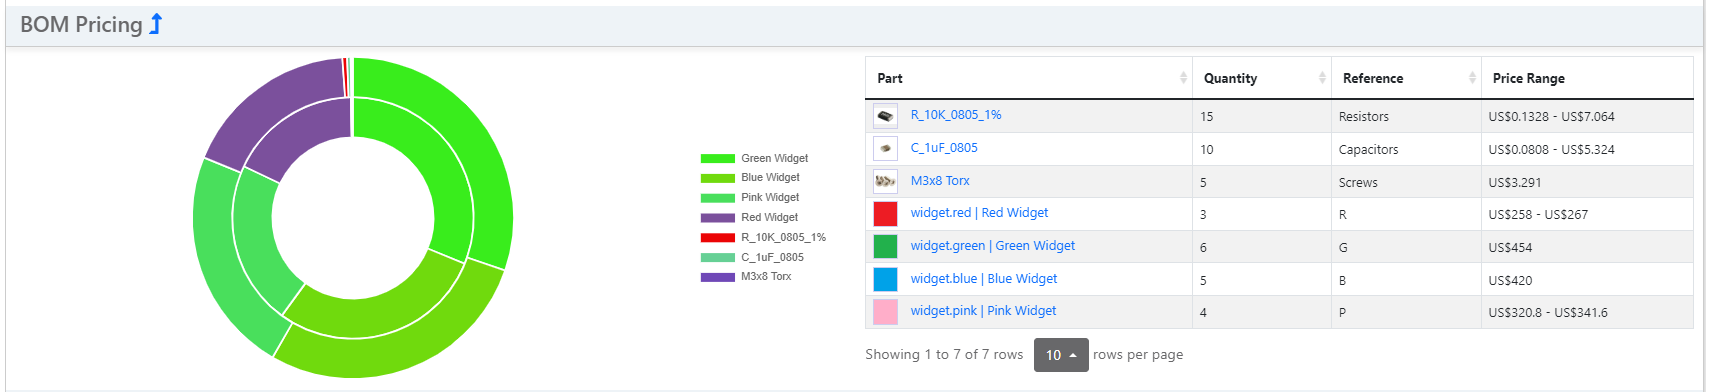The image size is (1709, 392).
Task: Toggle R_10K_0805_1% legend entry
Action: click(x=763, y=237)
